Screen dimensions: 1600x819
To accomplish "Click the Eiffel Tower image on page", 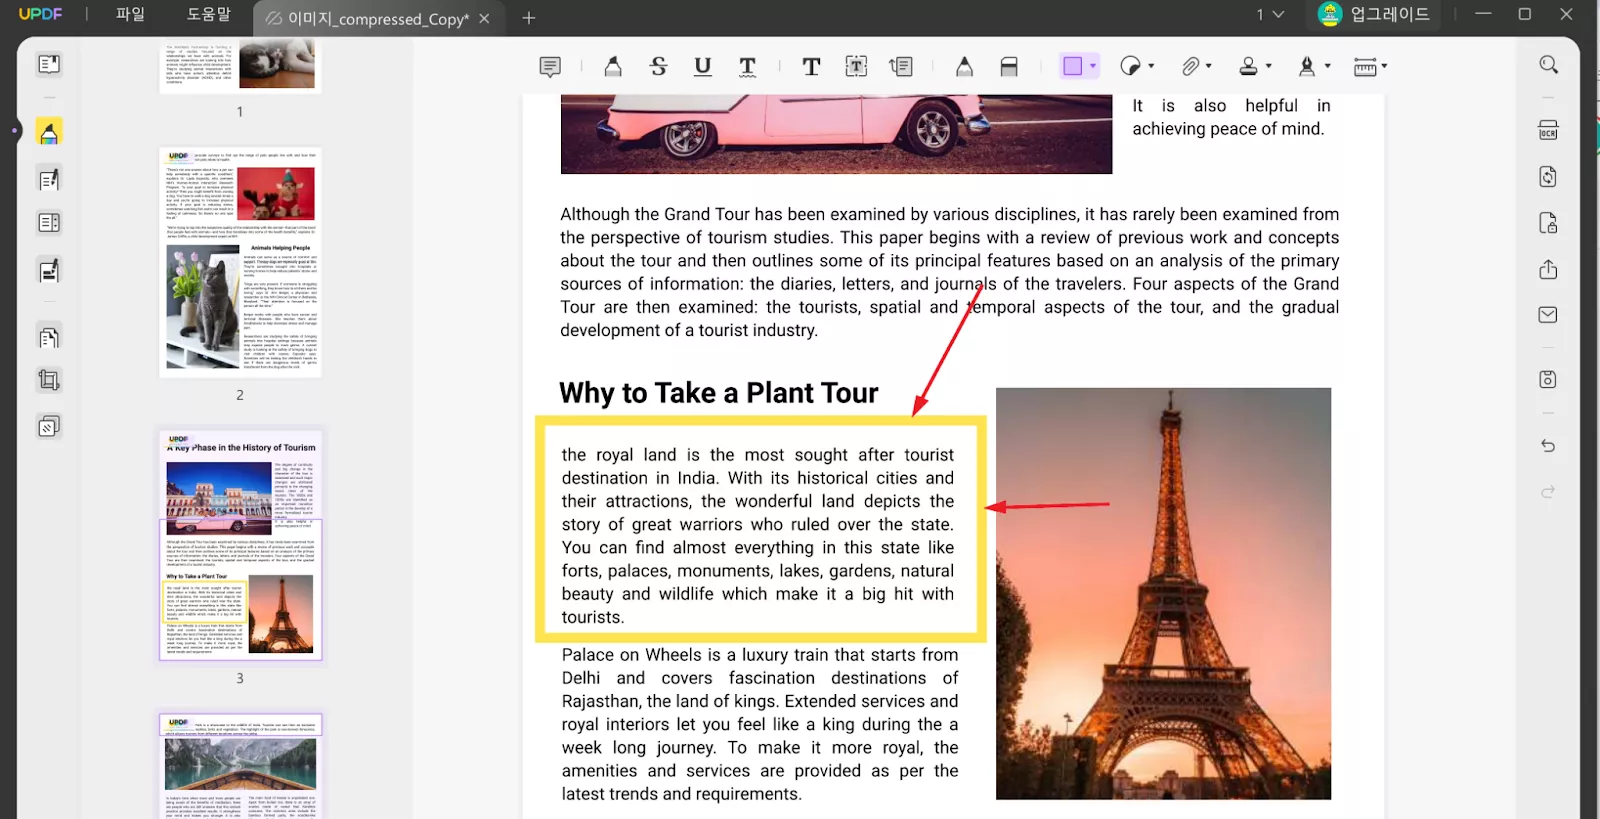I will pos(1163,594).
